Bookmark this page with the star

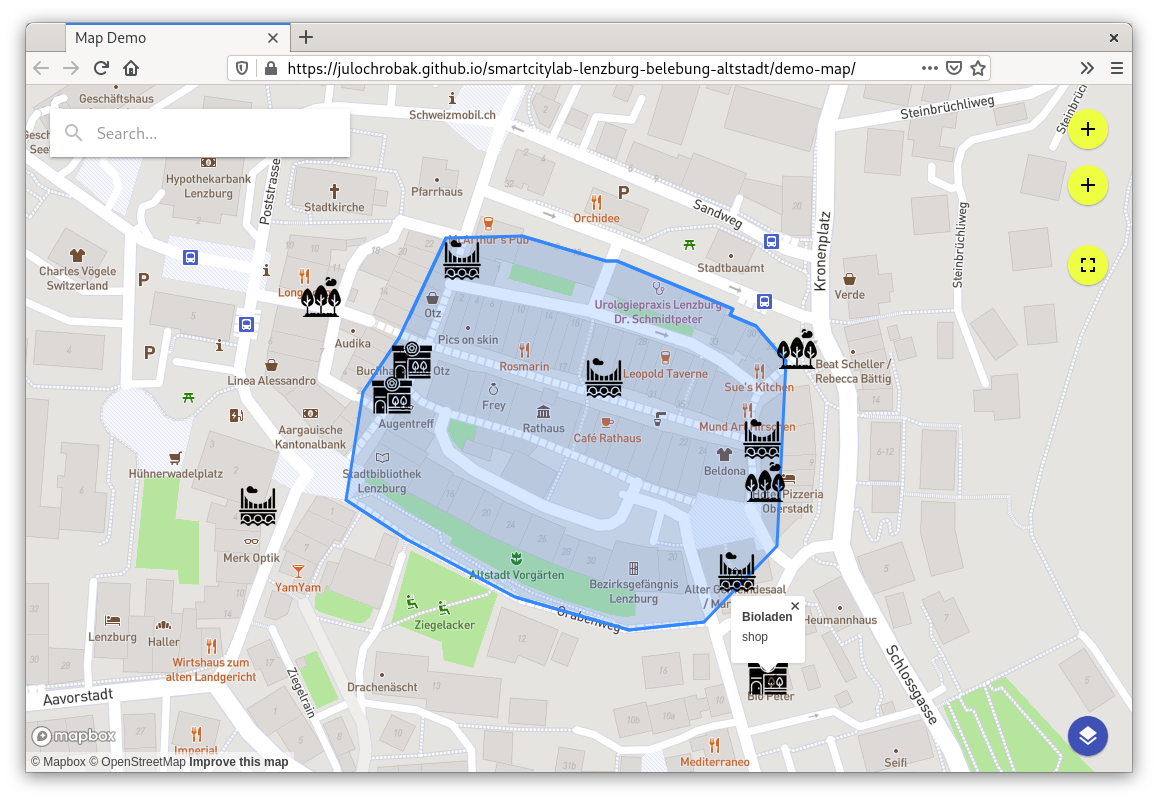point(979,69)
